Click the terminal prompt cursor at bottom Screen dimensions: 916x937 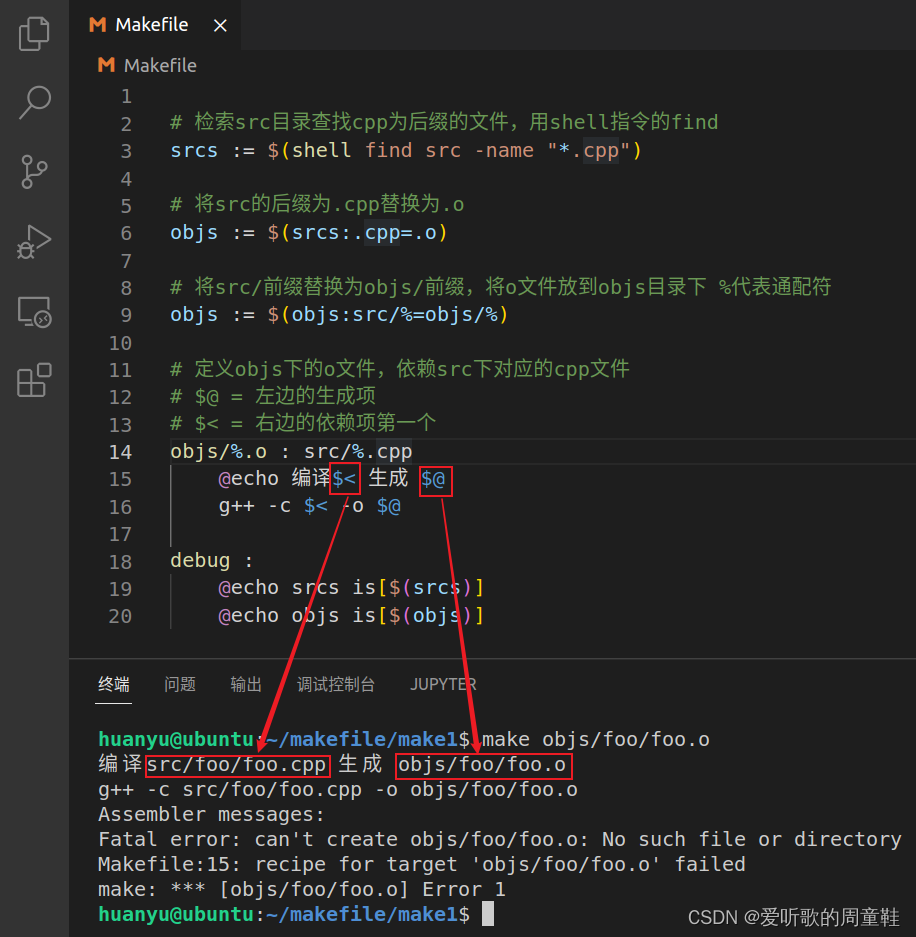(x=488, y=914)
